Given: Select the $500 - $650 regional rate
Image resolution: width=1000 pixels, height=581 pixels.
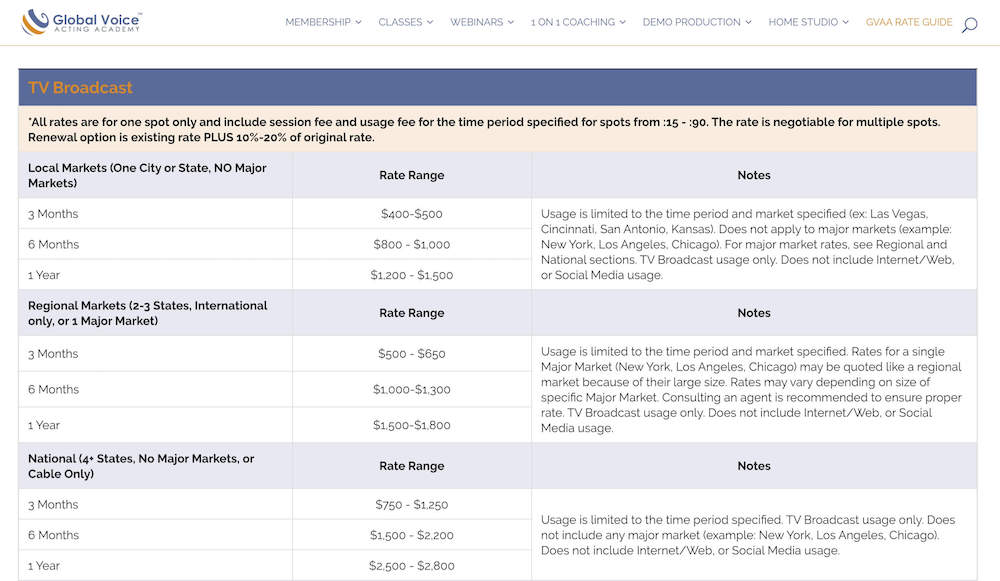Looking at the screenshot, I should tap(411, 354).
